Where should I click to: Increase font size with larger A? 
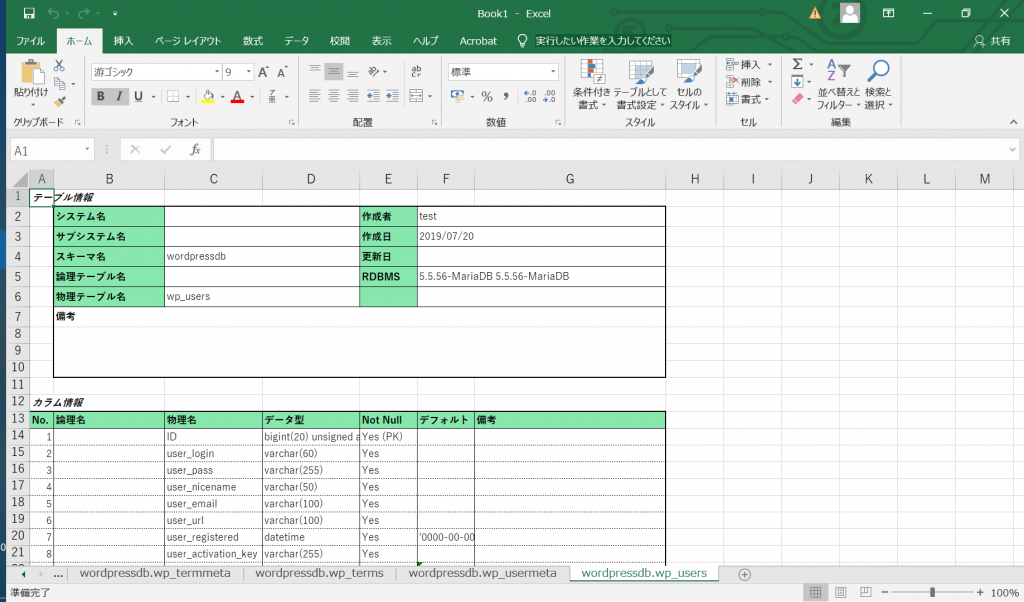[x=263, y=72]
